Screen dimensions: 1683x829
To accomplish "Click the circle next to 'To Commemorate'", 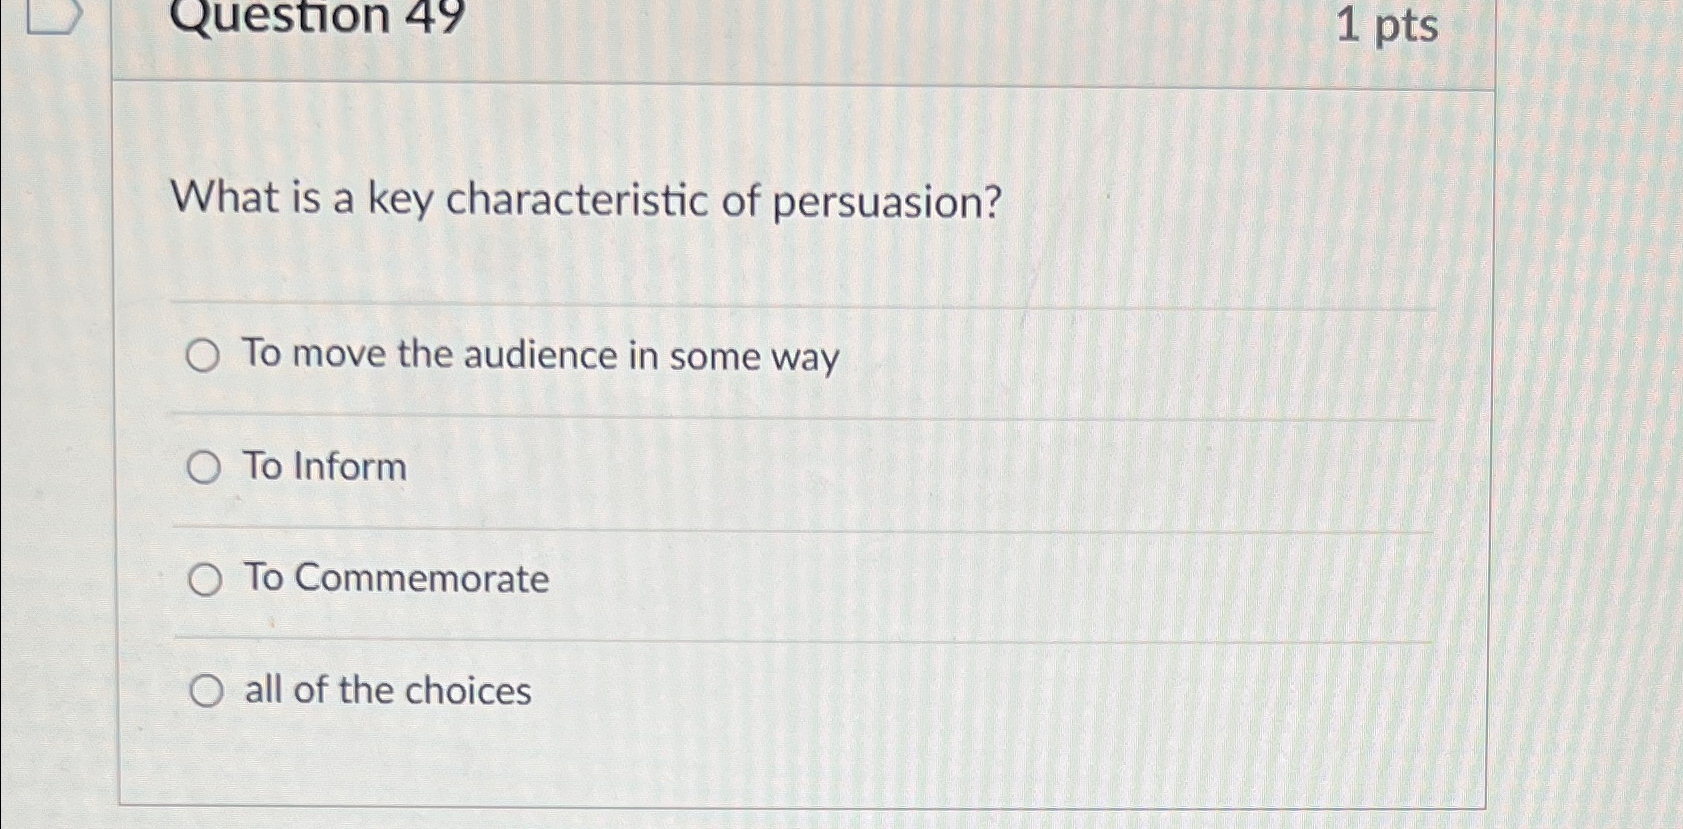I will pos(205,578).
